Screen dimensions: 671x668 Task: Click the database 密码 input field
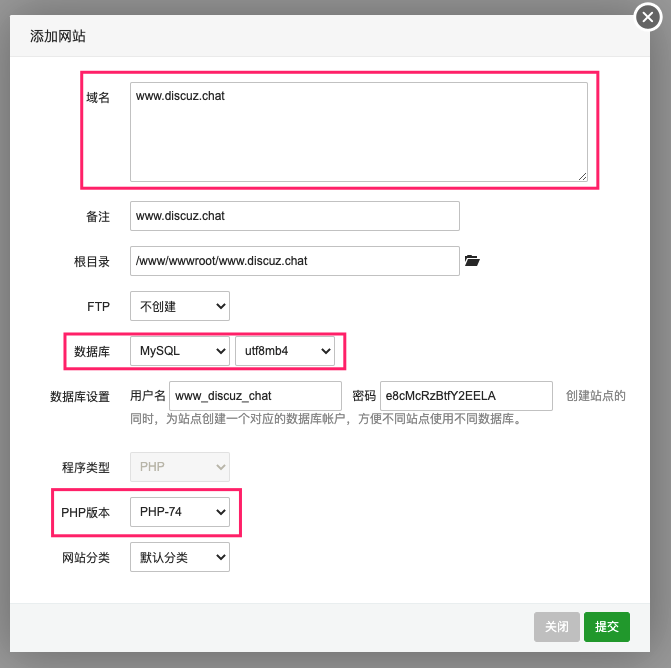[466, 396]
